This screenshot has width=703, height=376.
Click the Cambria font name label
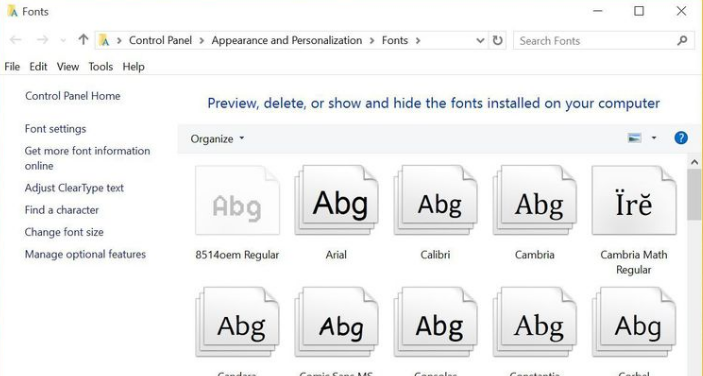point(534,255)
